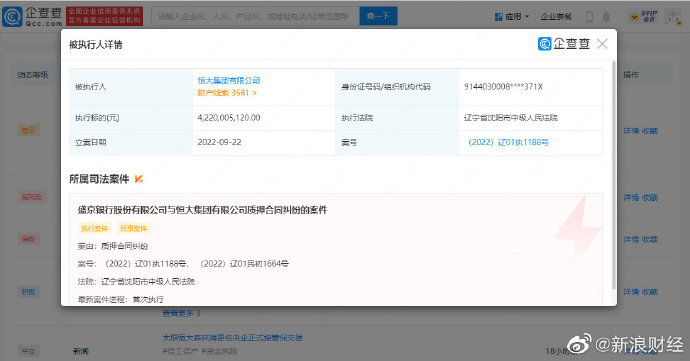Click the Qcc.com logo icon in header

click(x=12, y=17)
